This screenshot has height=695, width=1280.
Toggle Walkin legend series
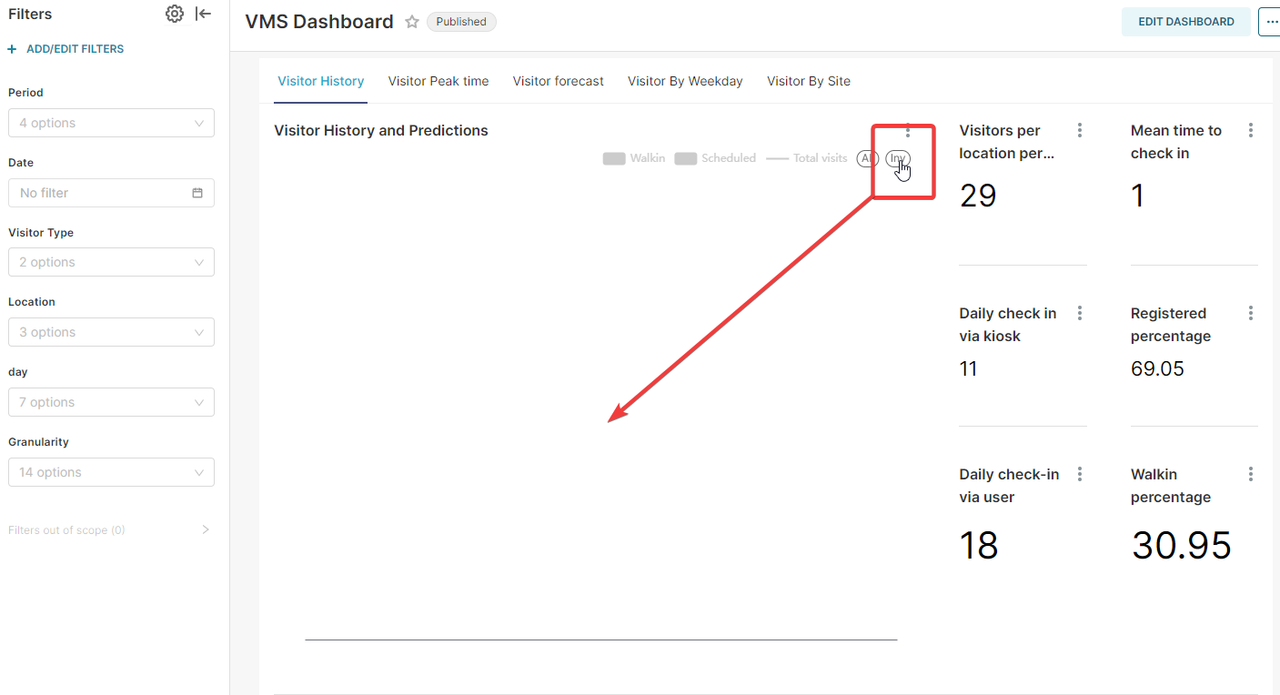point(634,158)
